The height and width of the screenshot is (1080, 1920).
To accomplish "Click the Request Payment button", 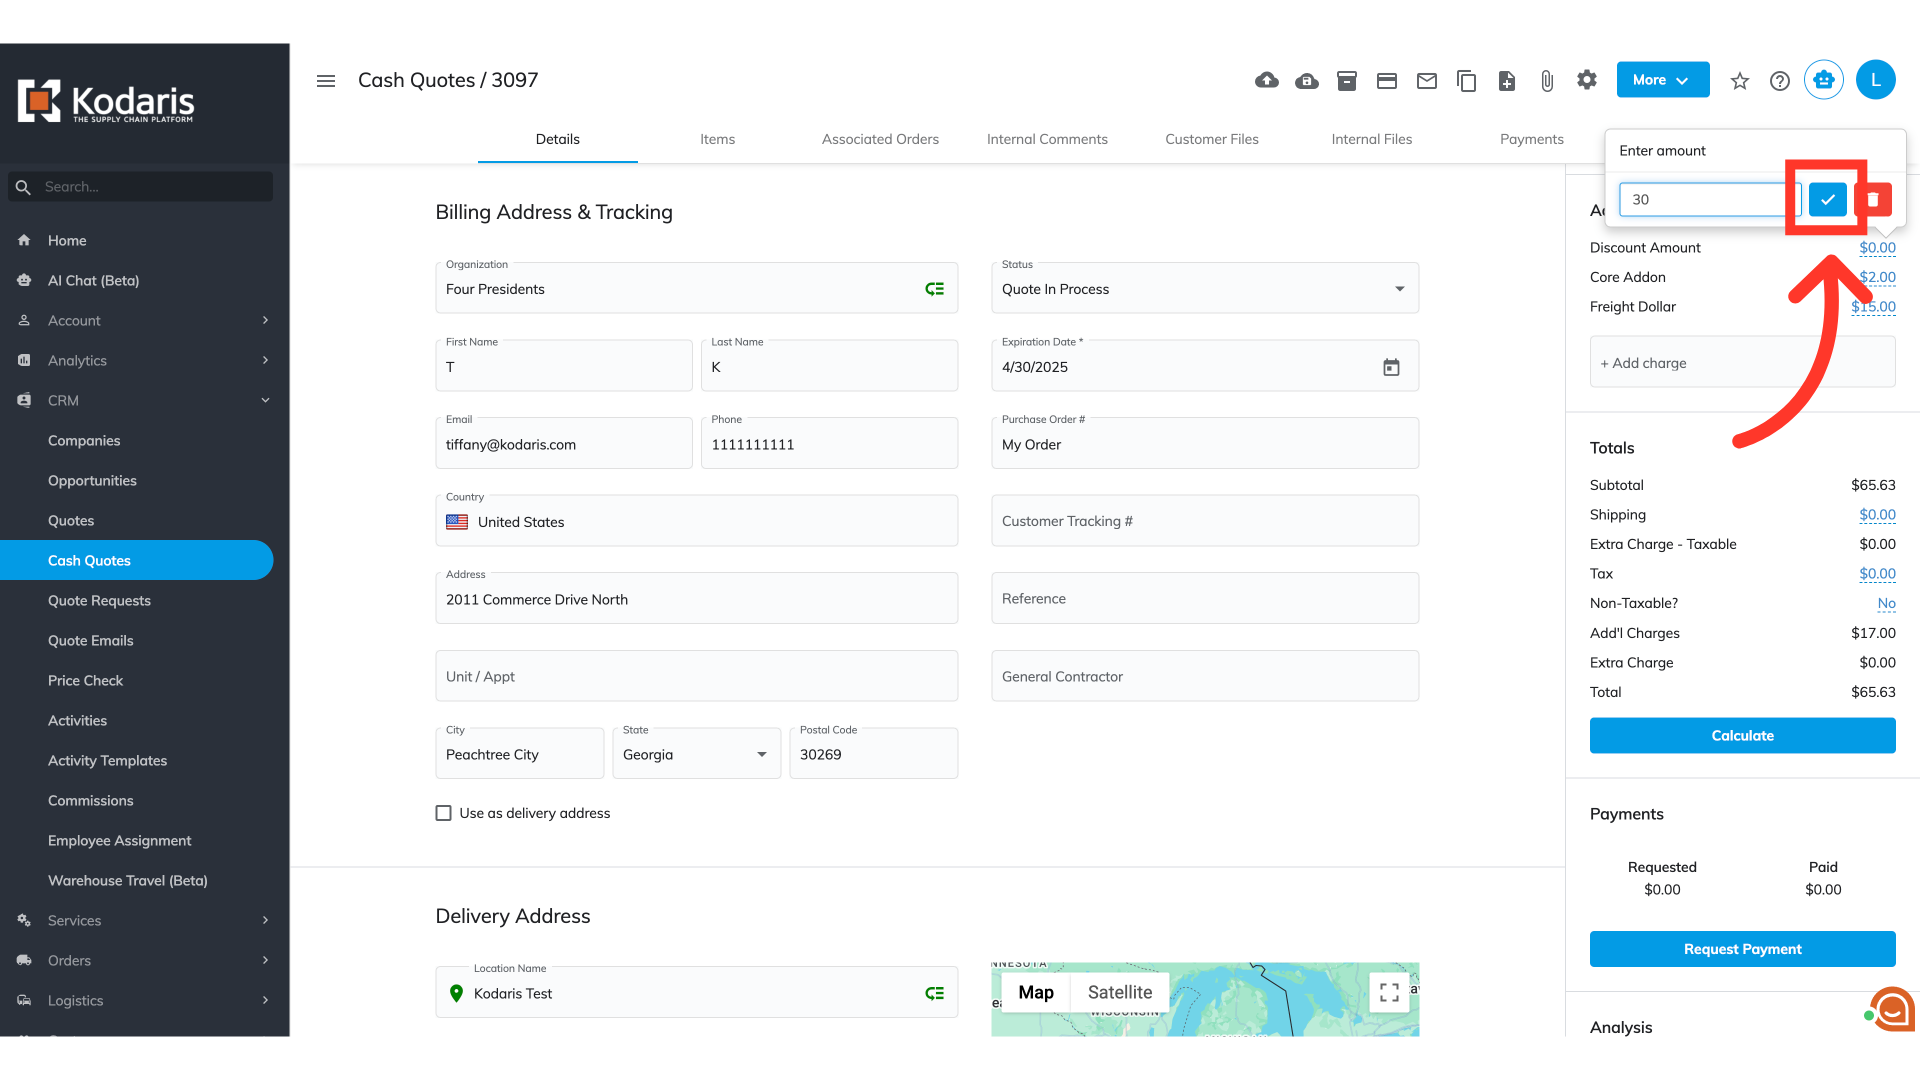I will click(x=1742, y=949).
